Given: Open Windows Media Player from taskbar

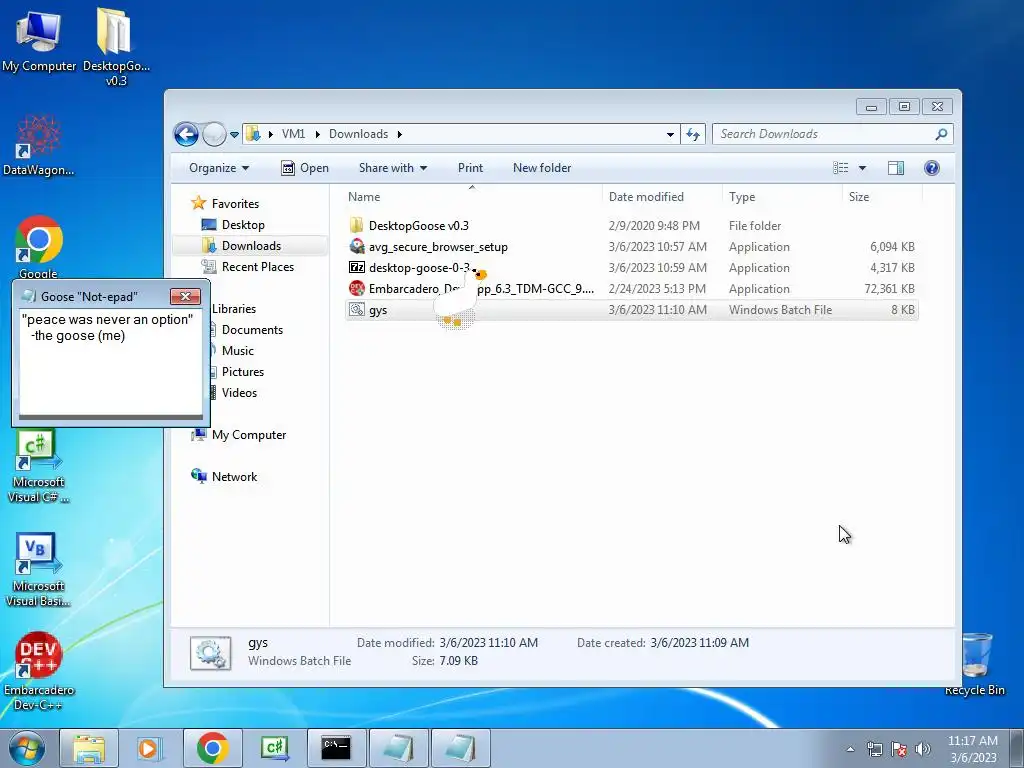Looking at the screenshot, I should tap(150, 748).
